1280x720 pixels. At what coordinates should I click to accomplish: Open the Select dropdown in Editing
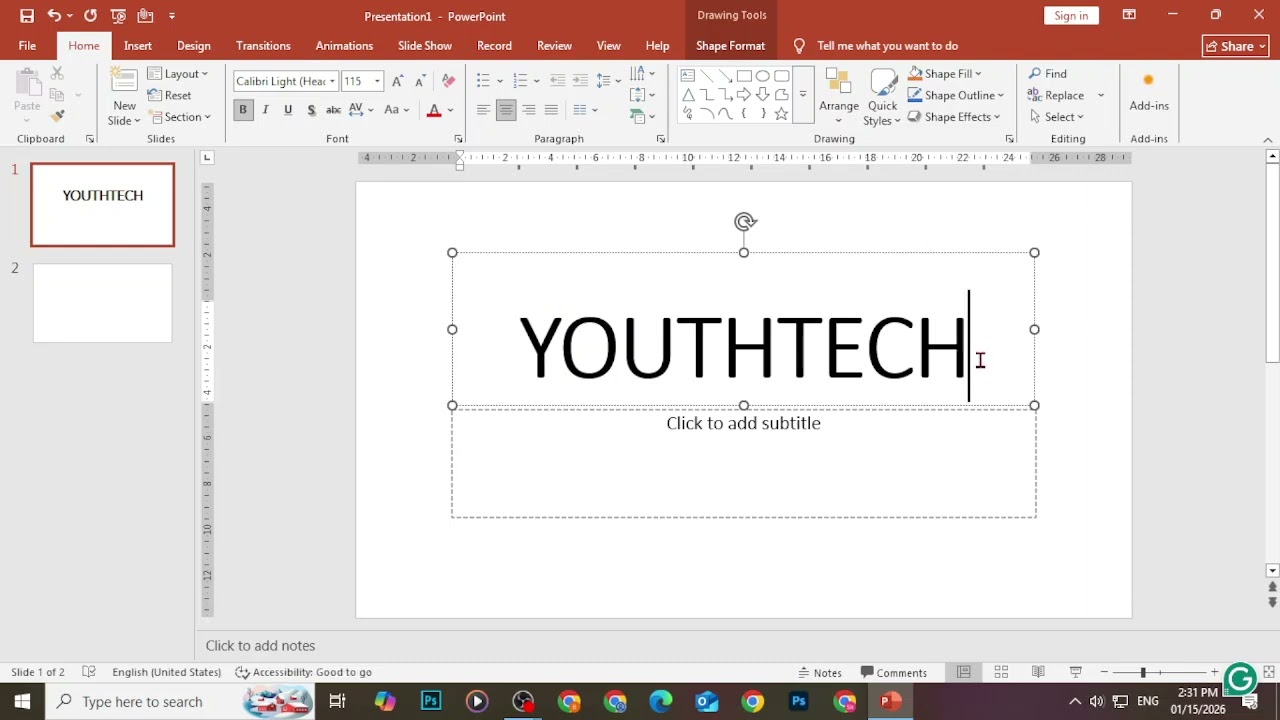click(x=1056, y=117)
